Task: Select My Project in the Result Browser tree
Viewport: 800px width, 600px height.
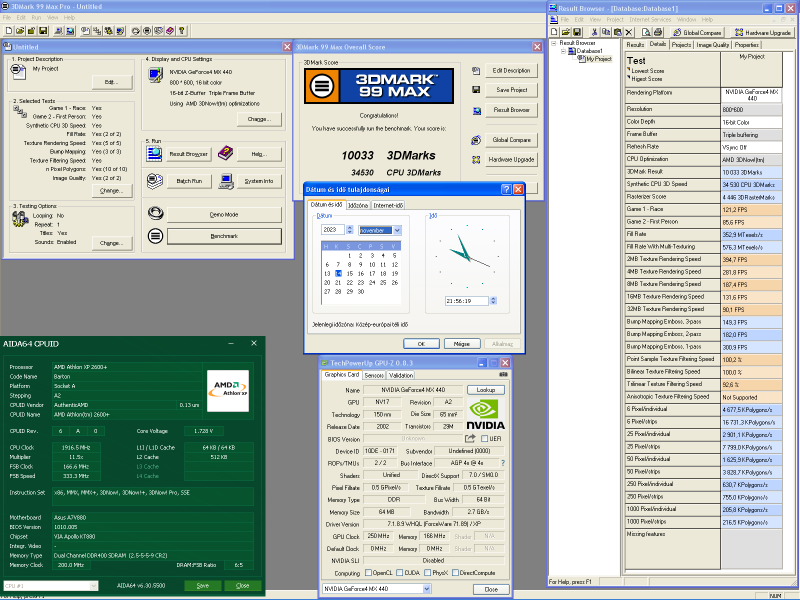Action: click(x=598, y=59)
